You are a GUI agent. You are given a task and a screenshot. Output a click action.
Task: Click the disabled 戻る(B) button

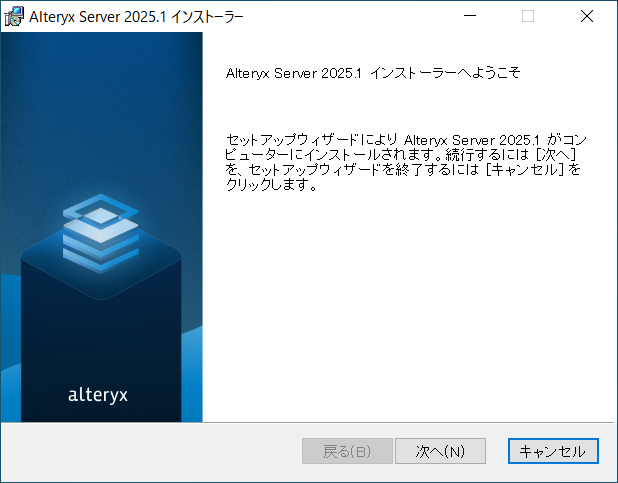tap(347, 451)
